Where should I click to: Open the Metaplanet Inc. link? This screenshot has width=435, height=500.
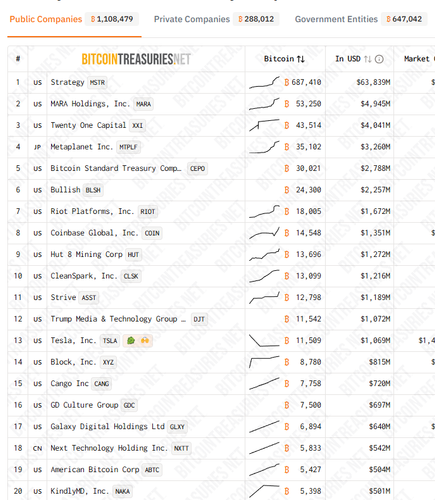(82, 147)
